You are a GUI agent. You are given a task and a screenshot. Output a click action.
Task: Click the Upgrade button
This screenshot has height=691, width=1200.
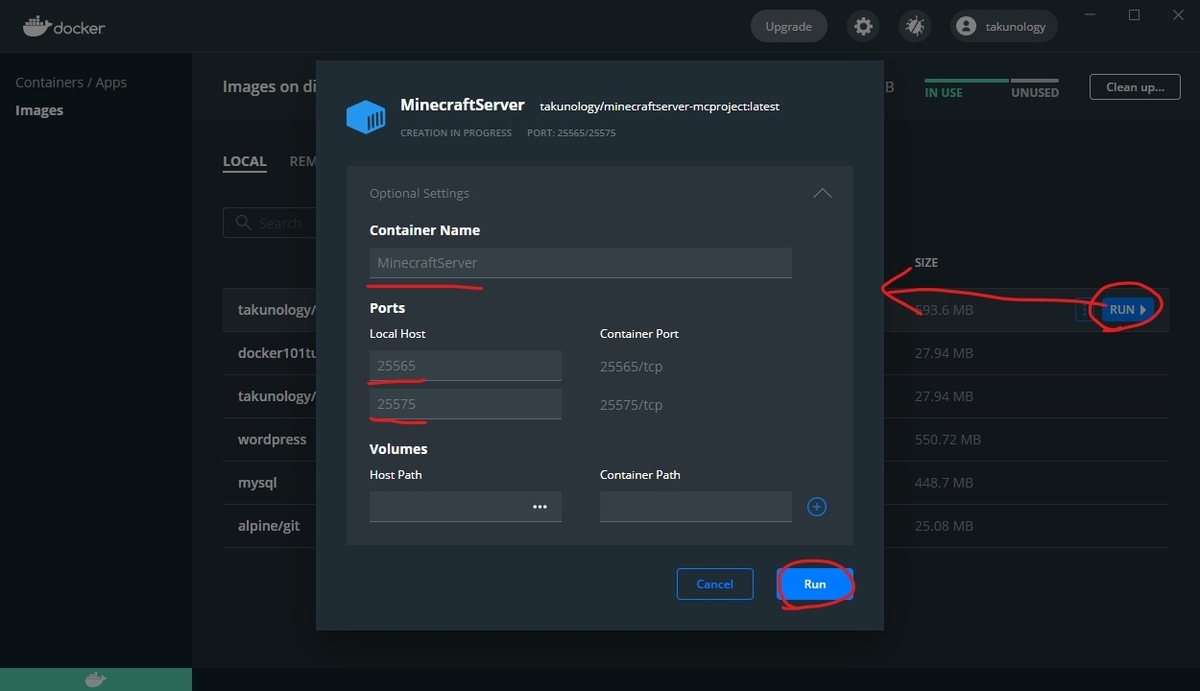click(x=789, y=27)
